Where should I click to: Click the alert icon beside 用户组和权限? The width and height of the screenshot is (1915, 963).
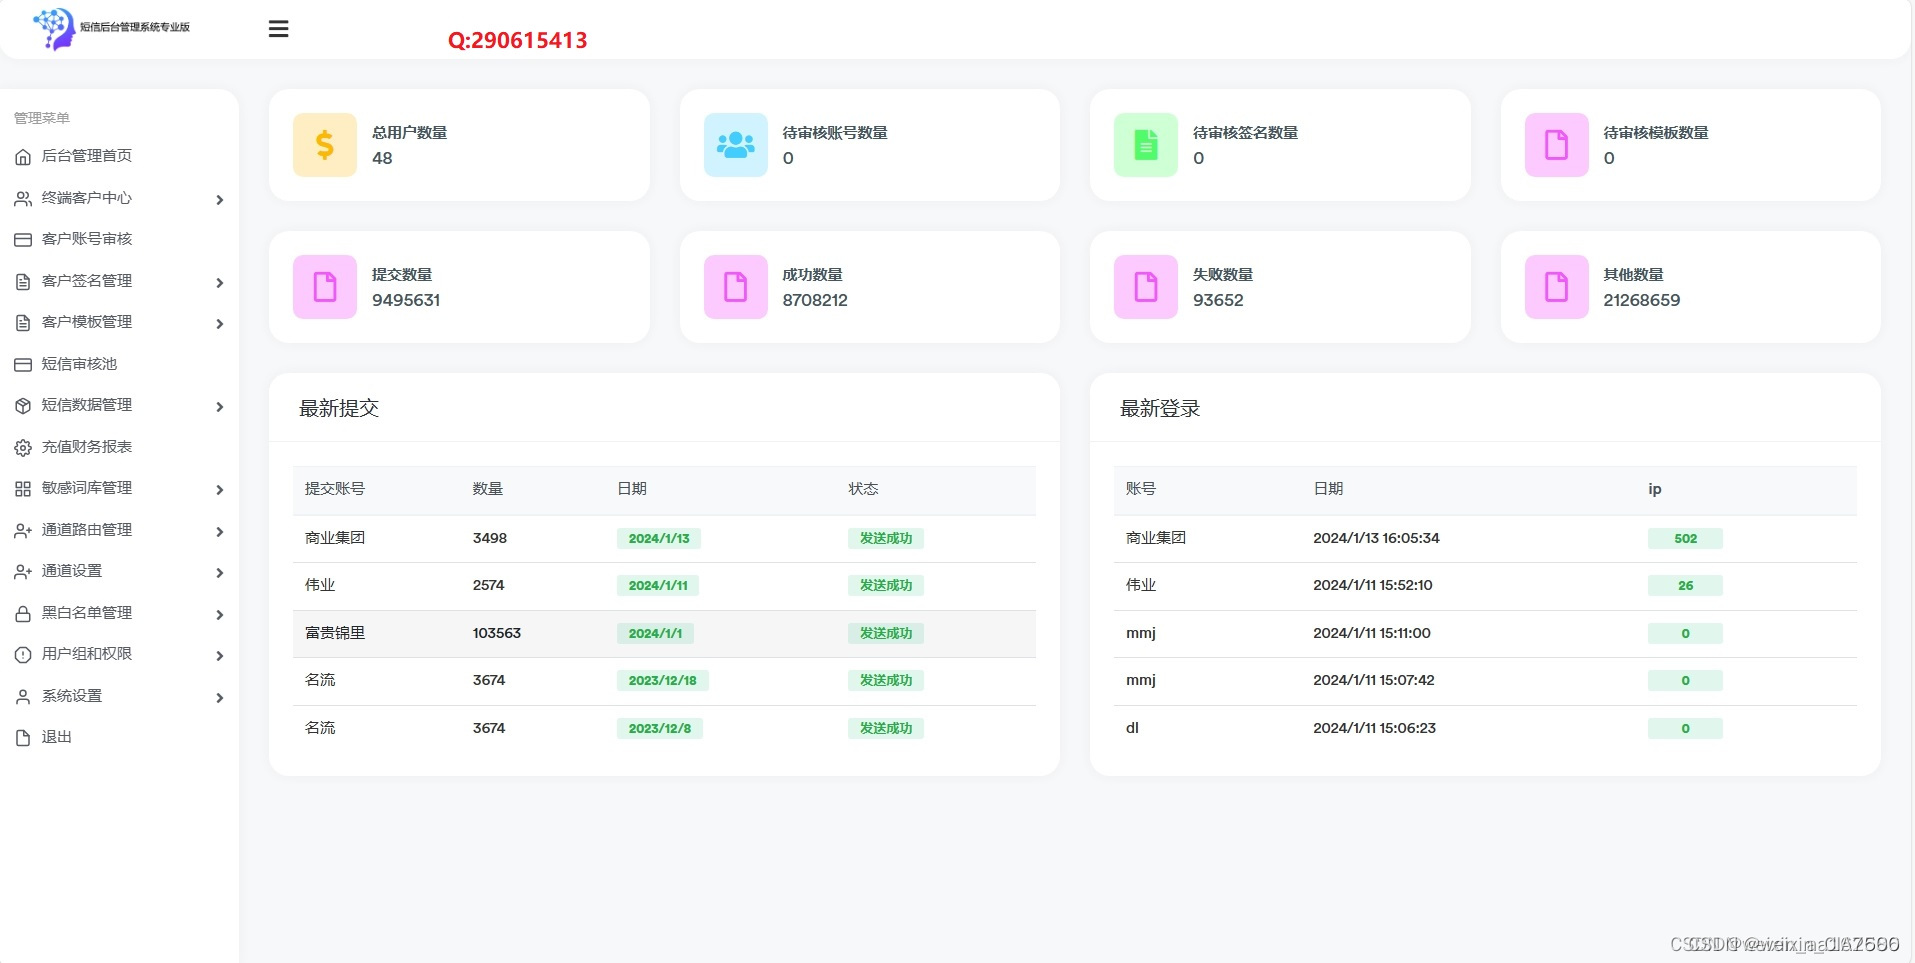pos(23,655)
